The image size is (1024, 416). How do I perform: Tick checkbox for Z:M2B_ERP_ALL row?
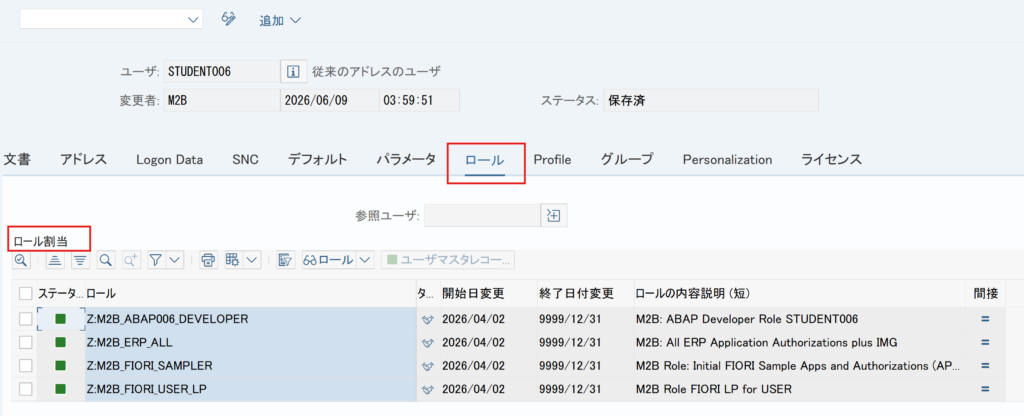coord(25,342)
